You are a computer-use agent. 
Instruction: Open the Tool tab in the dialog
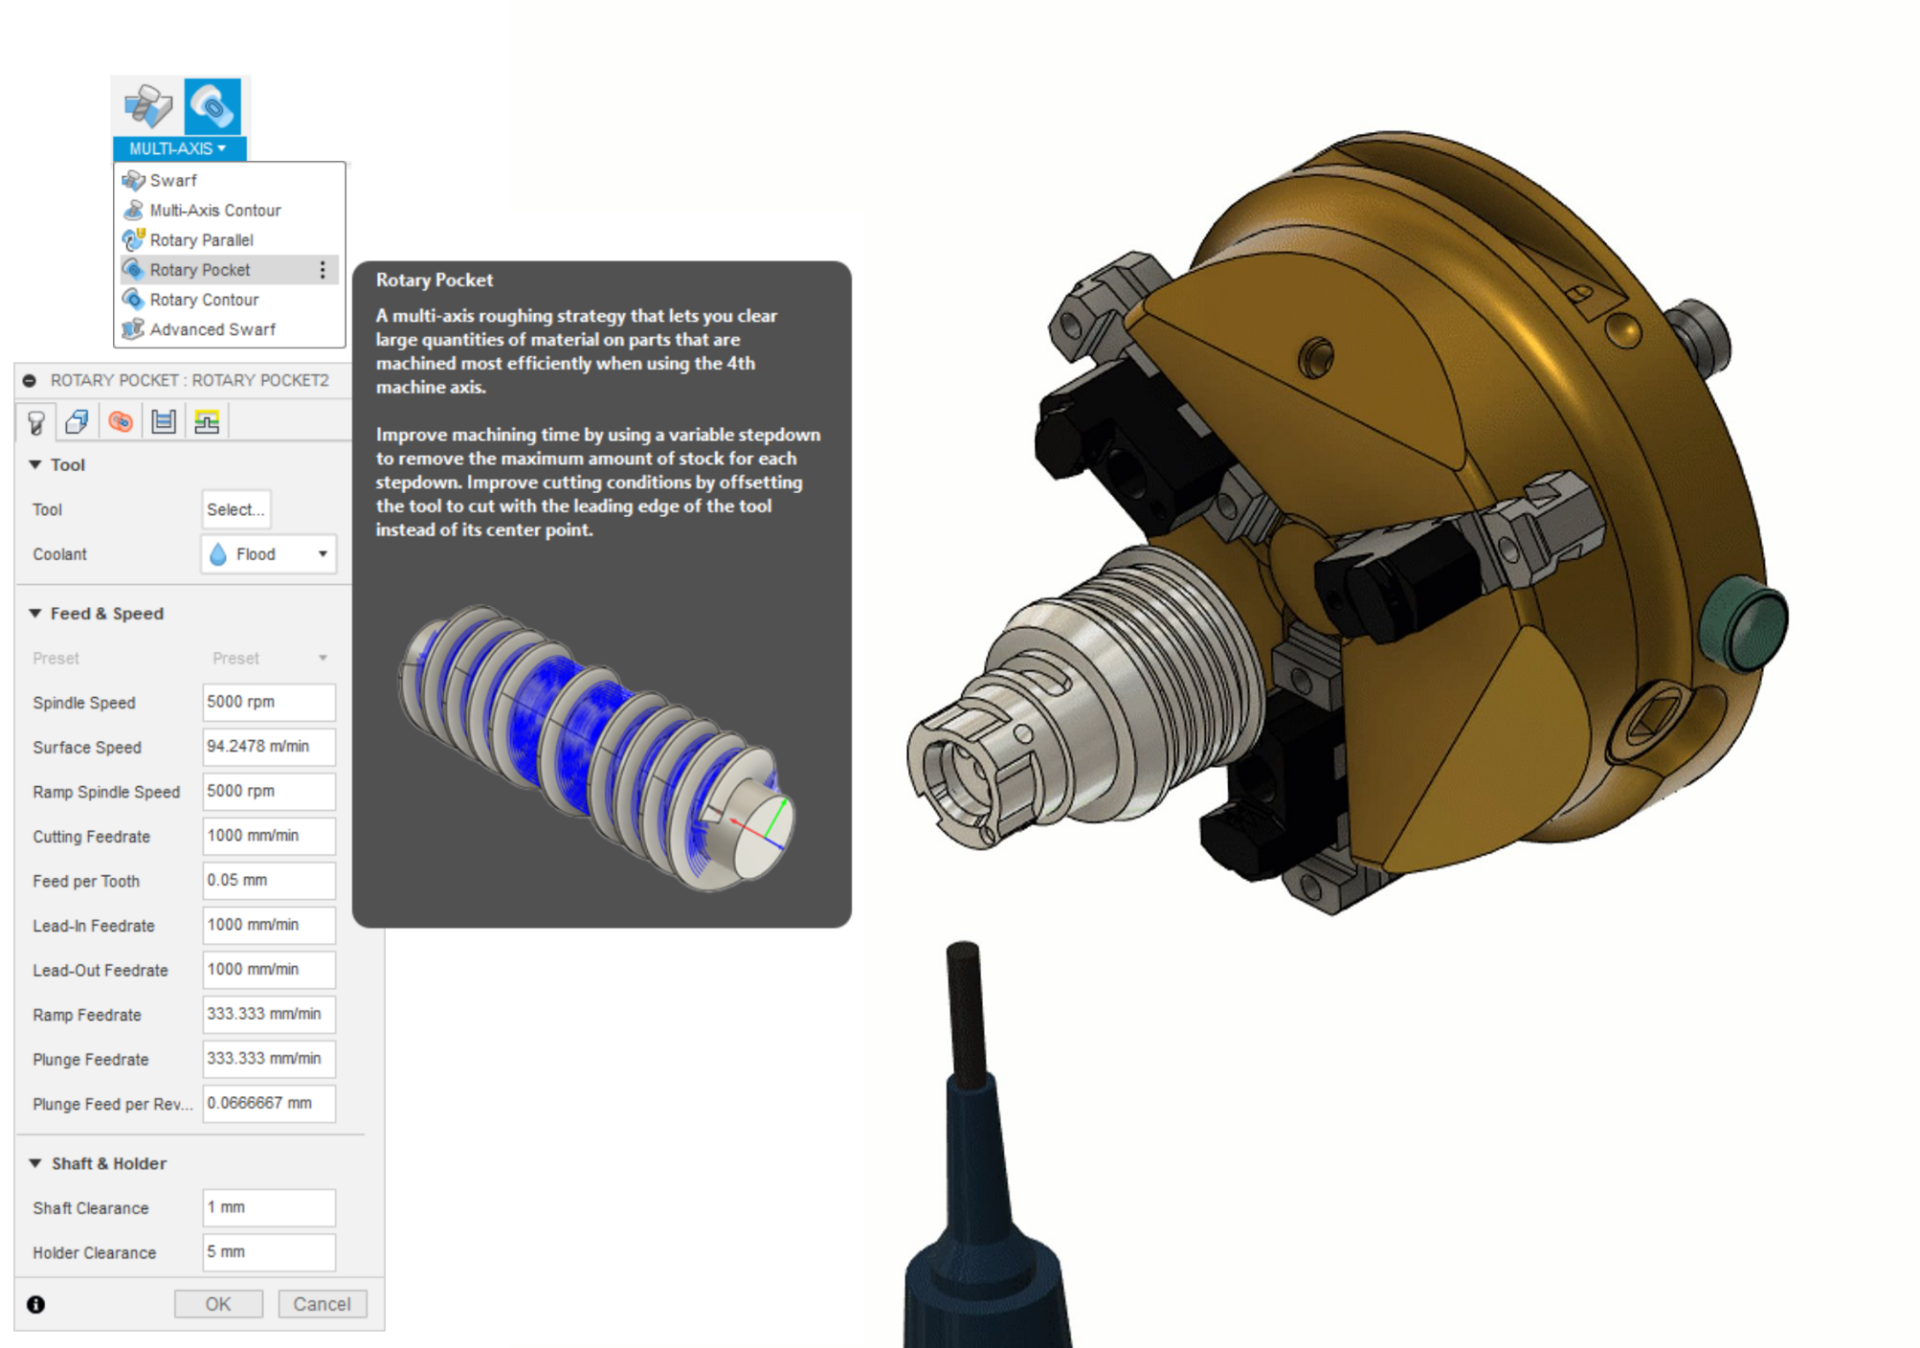tap(36, 422)
